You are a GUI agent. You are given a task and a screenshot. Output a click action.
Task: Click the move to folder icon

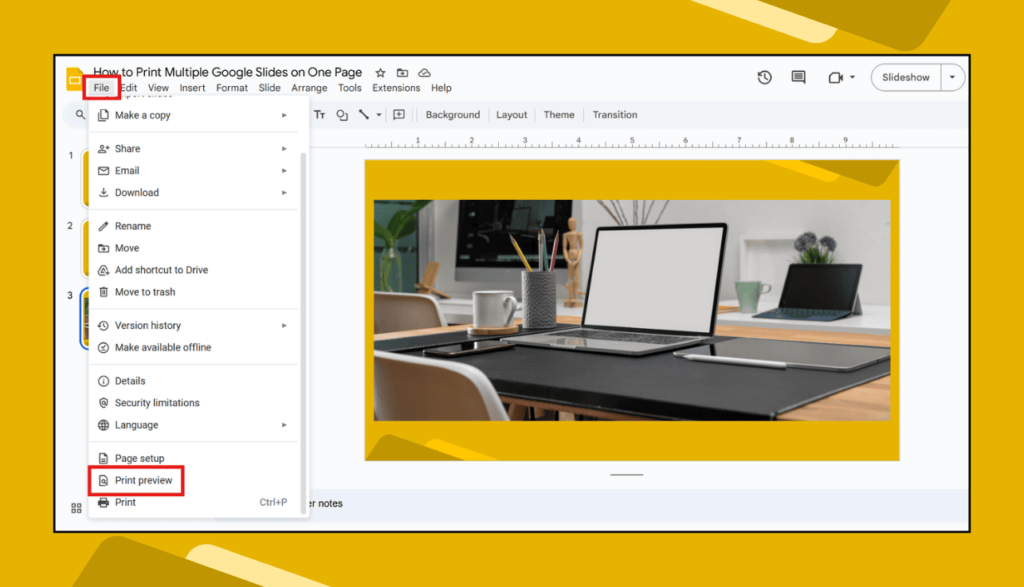pyautogui.click(x=402, y=72)
